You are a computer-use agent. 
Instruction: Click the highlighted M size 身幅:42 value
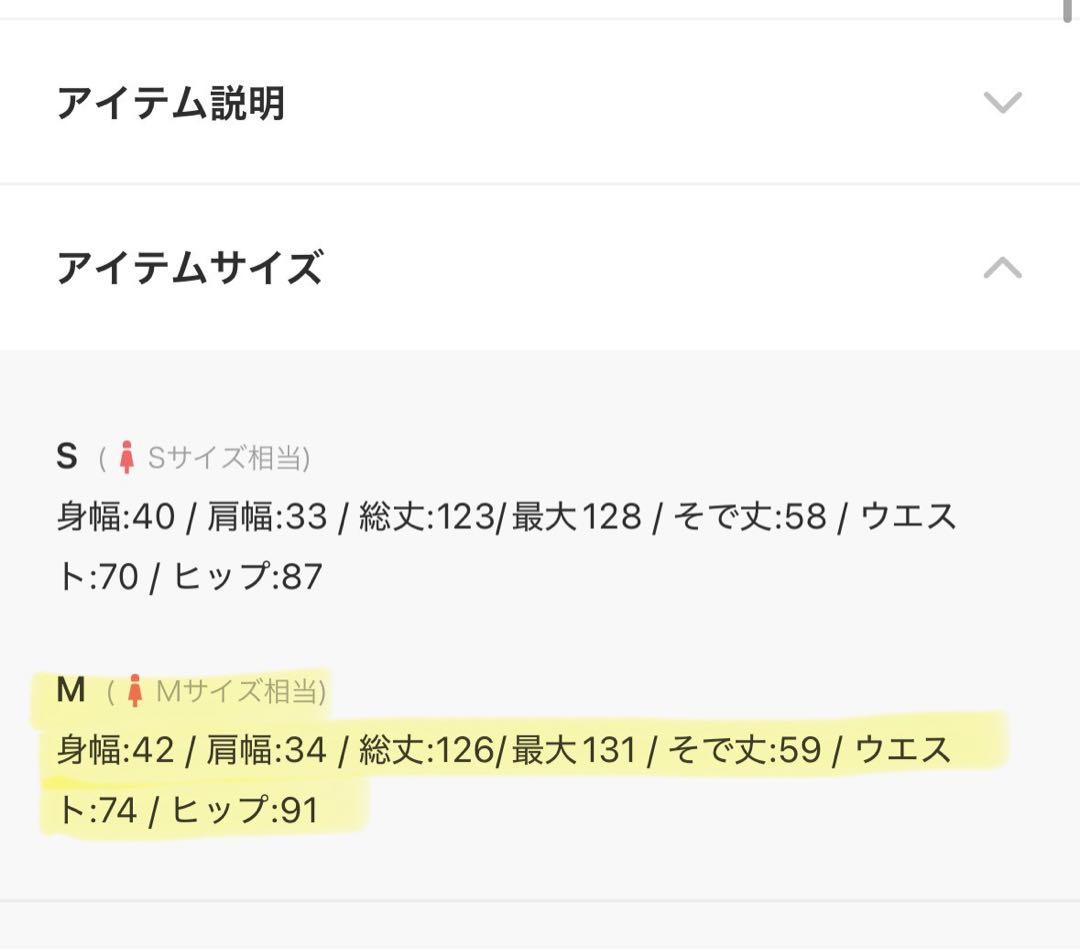click(x=115, y=750)
